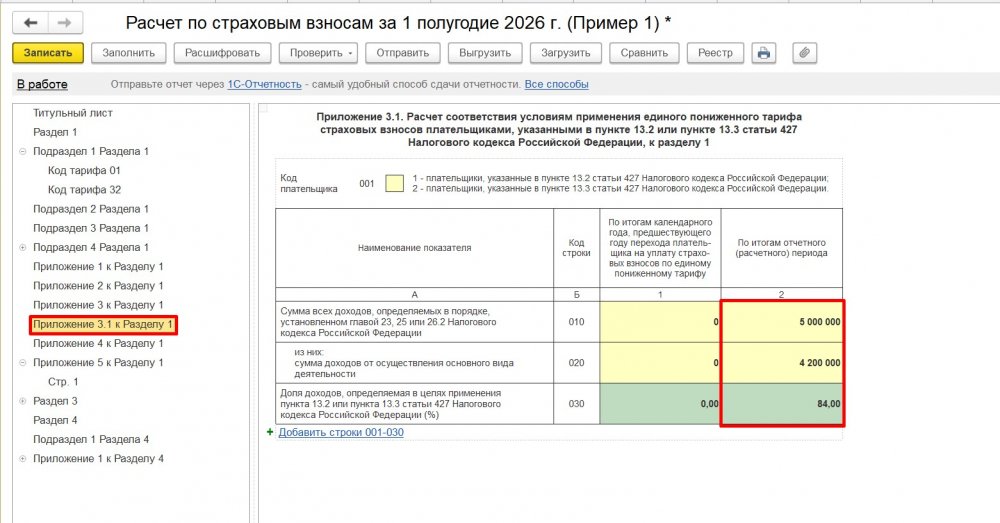Click the Сравнить button
Viewport: 1000px width, 523px height.
[644, 53]
